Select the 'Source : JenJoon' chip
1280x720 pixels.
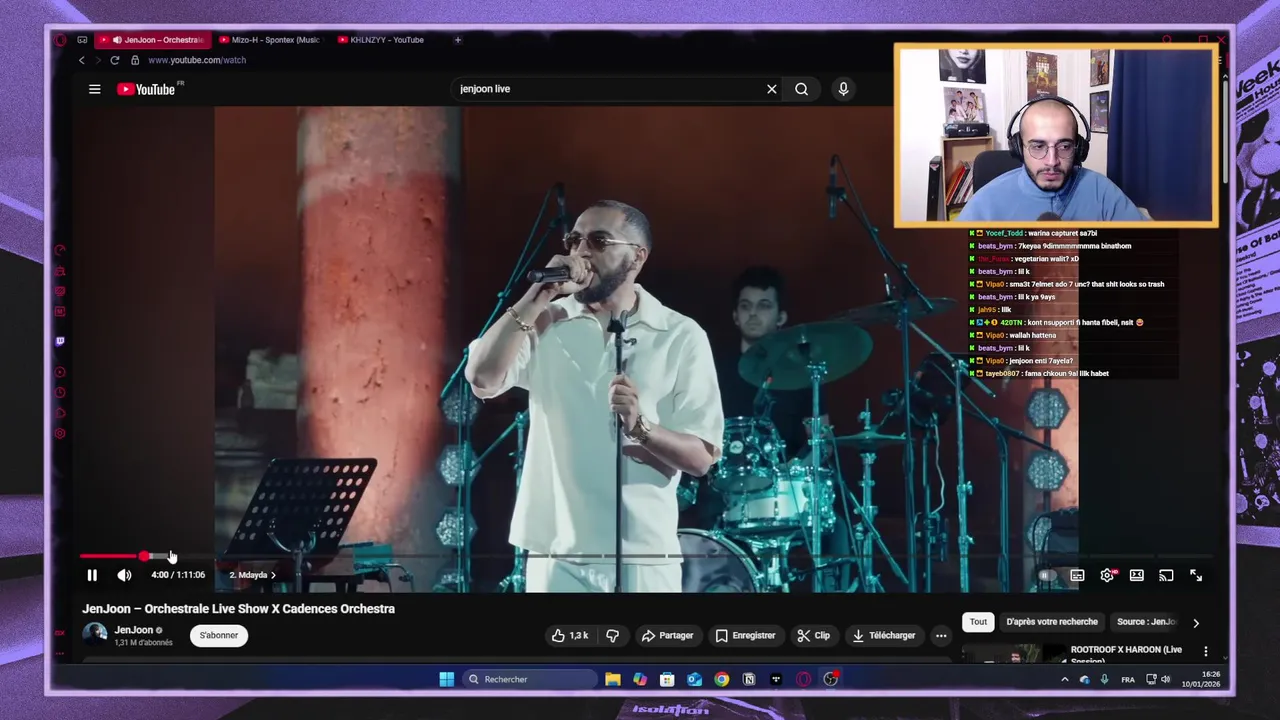point(1146,622)
